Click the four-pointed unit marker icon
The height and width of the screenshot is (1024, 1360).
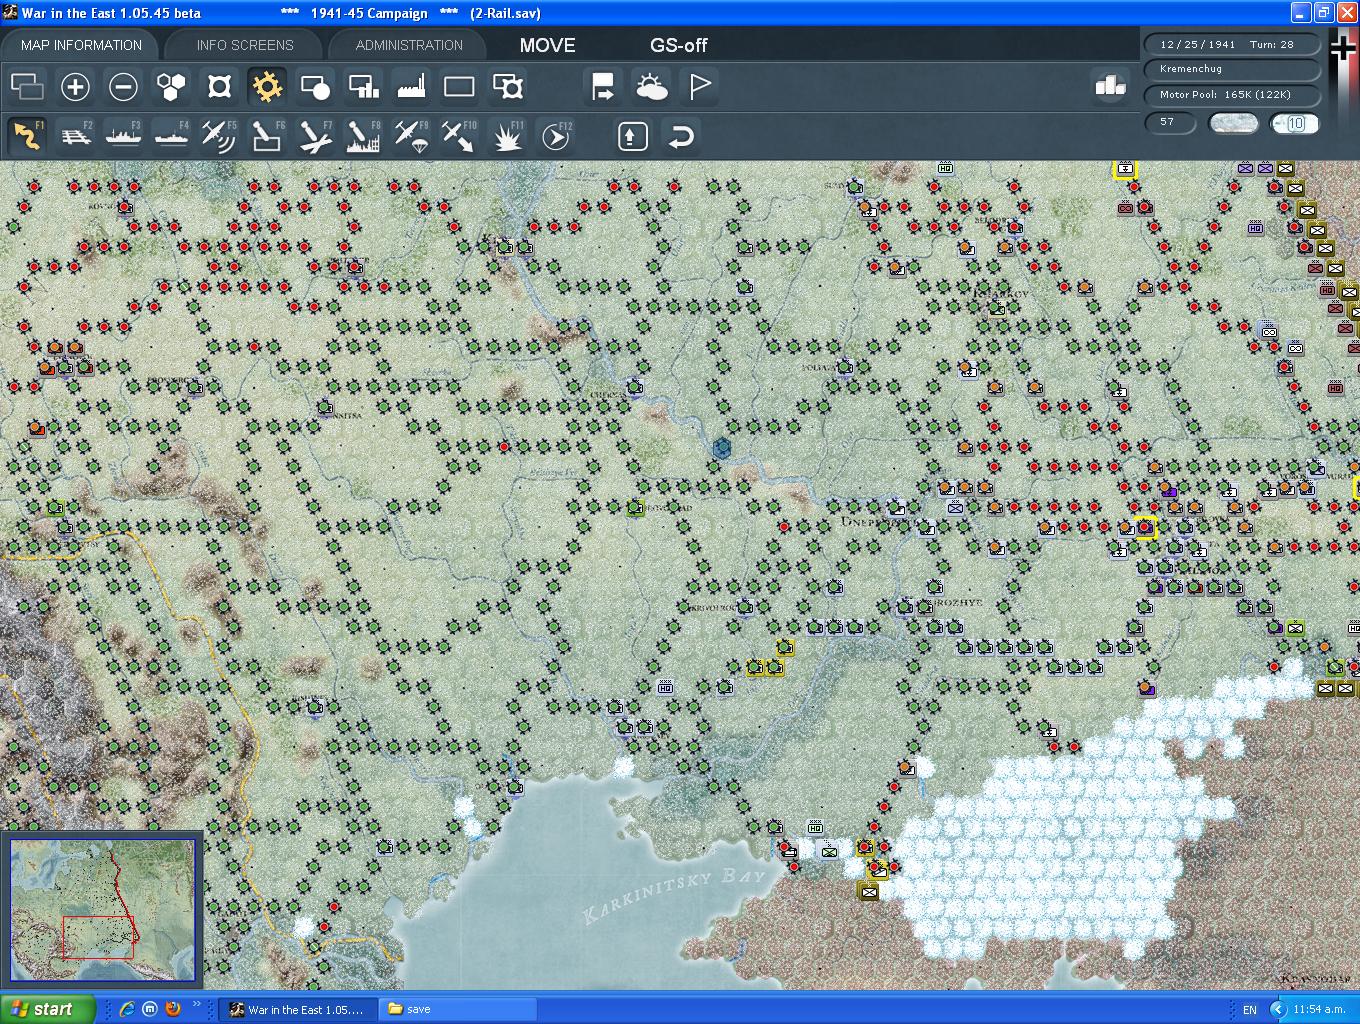coord(219,87)
